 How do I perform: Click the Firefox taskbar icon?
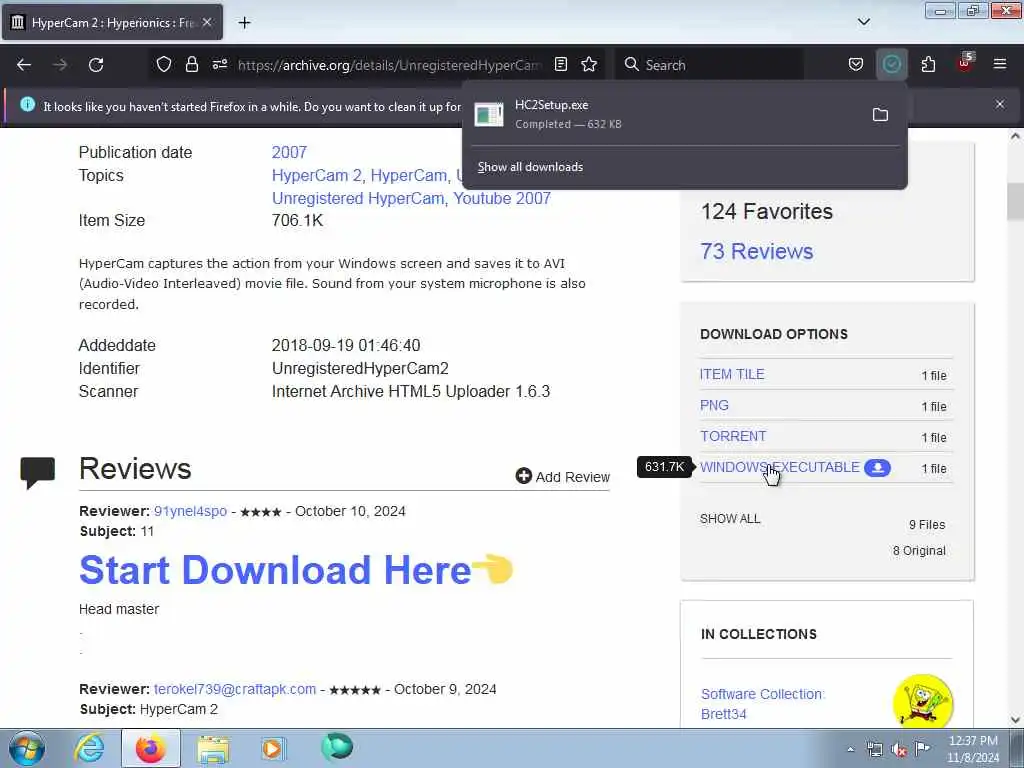[x=150, y=748]
